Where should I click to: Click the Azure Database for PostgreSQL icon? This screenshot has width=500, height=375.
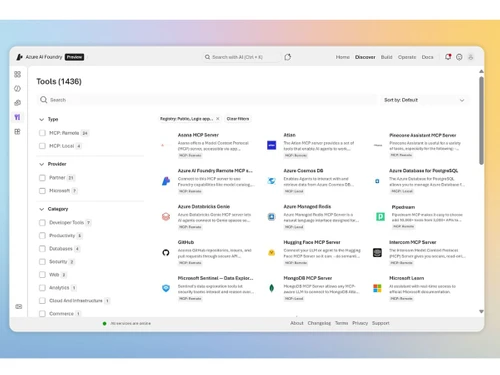tap(377, 181)
